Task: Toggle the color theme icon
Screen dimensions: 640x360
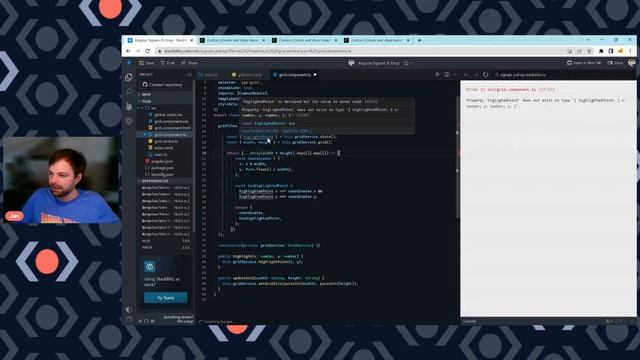Action: pyautogui.click(x=129, y=309)
